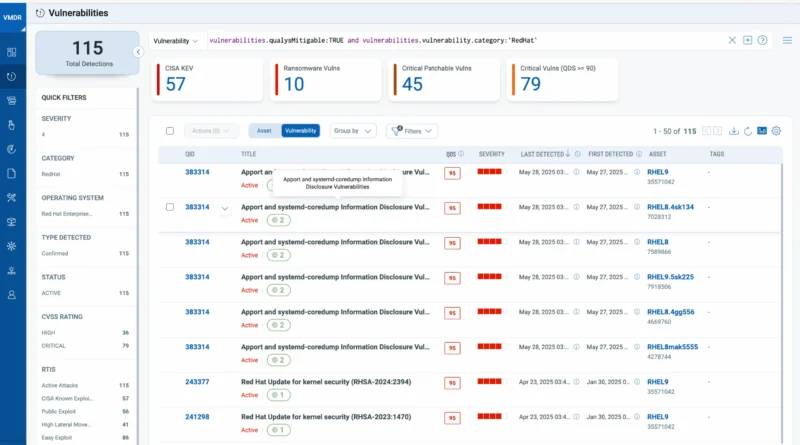Open the Actions (0) dropdown
The width and height of the screenshot is (800, 445).
(x=211, y=131)
